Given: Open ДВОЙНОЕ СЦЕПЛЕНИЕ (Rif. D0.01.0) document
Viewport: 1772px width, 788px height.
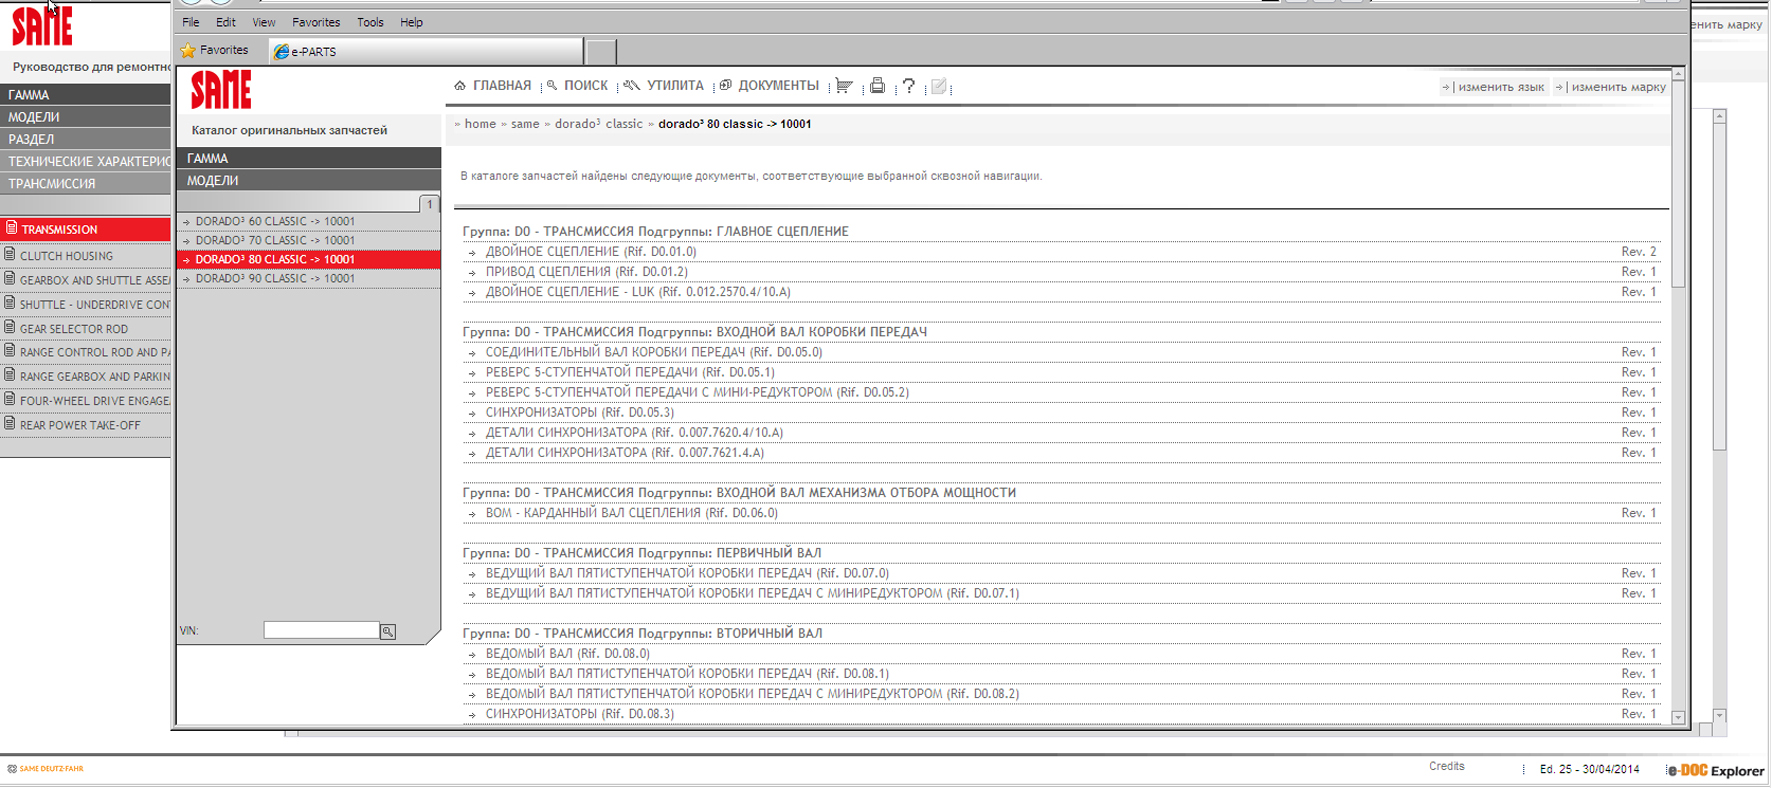Looking at the screenshot, I should point(590,252).
